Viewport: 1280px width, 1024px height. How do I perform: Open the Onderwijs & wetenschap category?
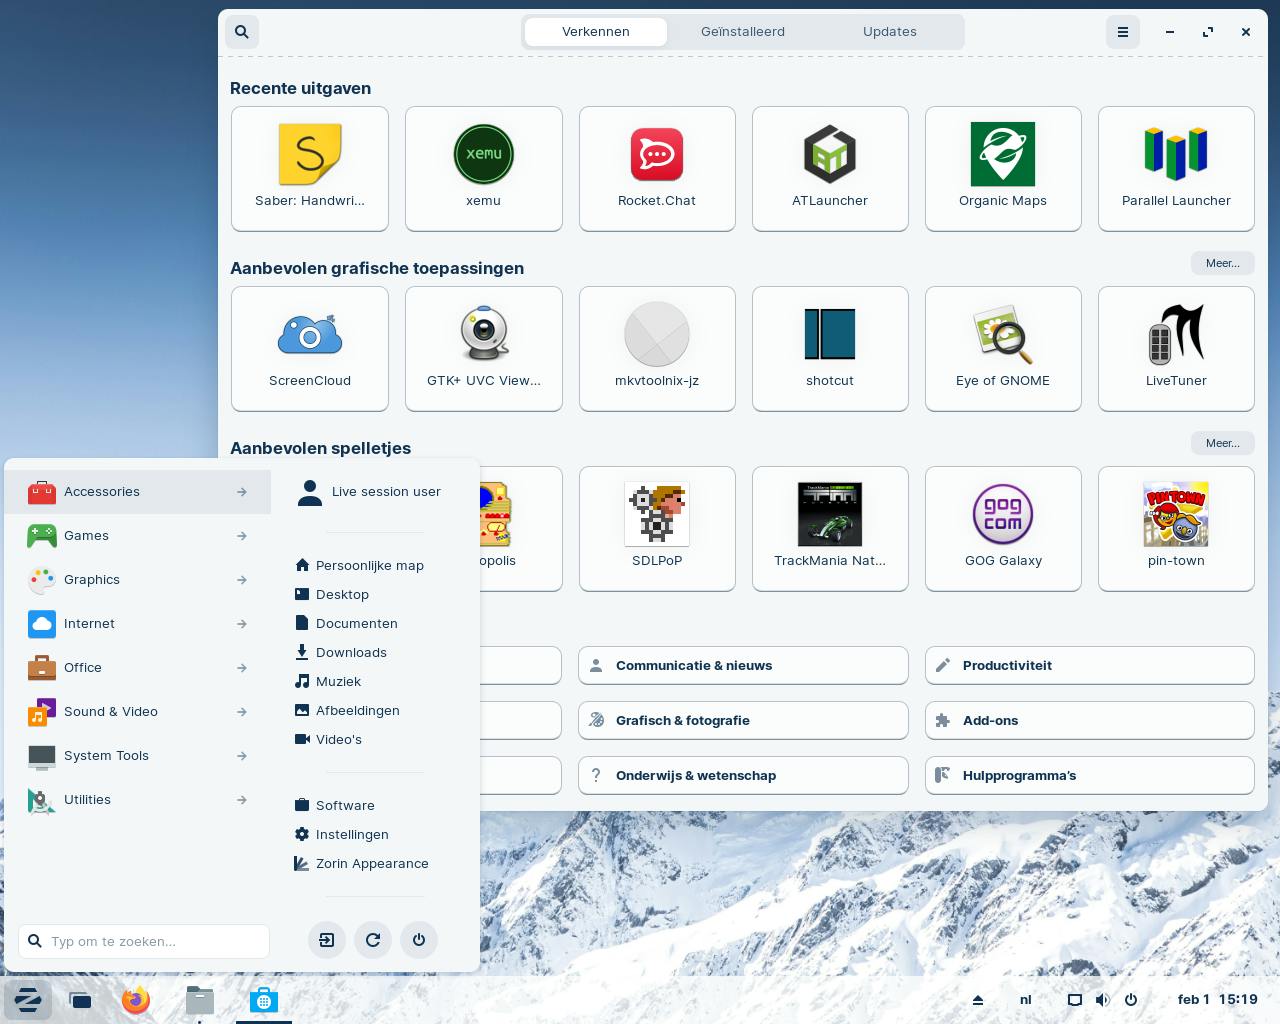[743, 776]
